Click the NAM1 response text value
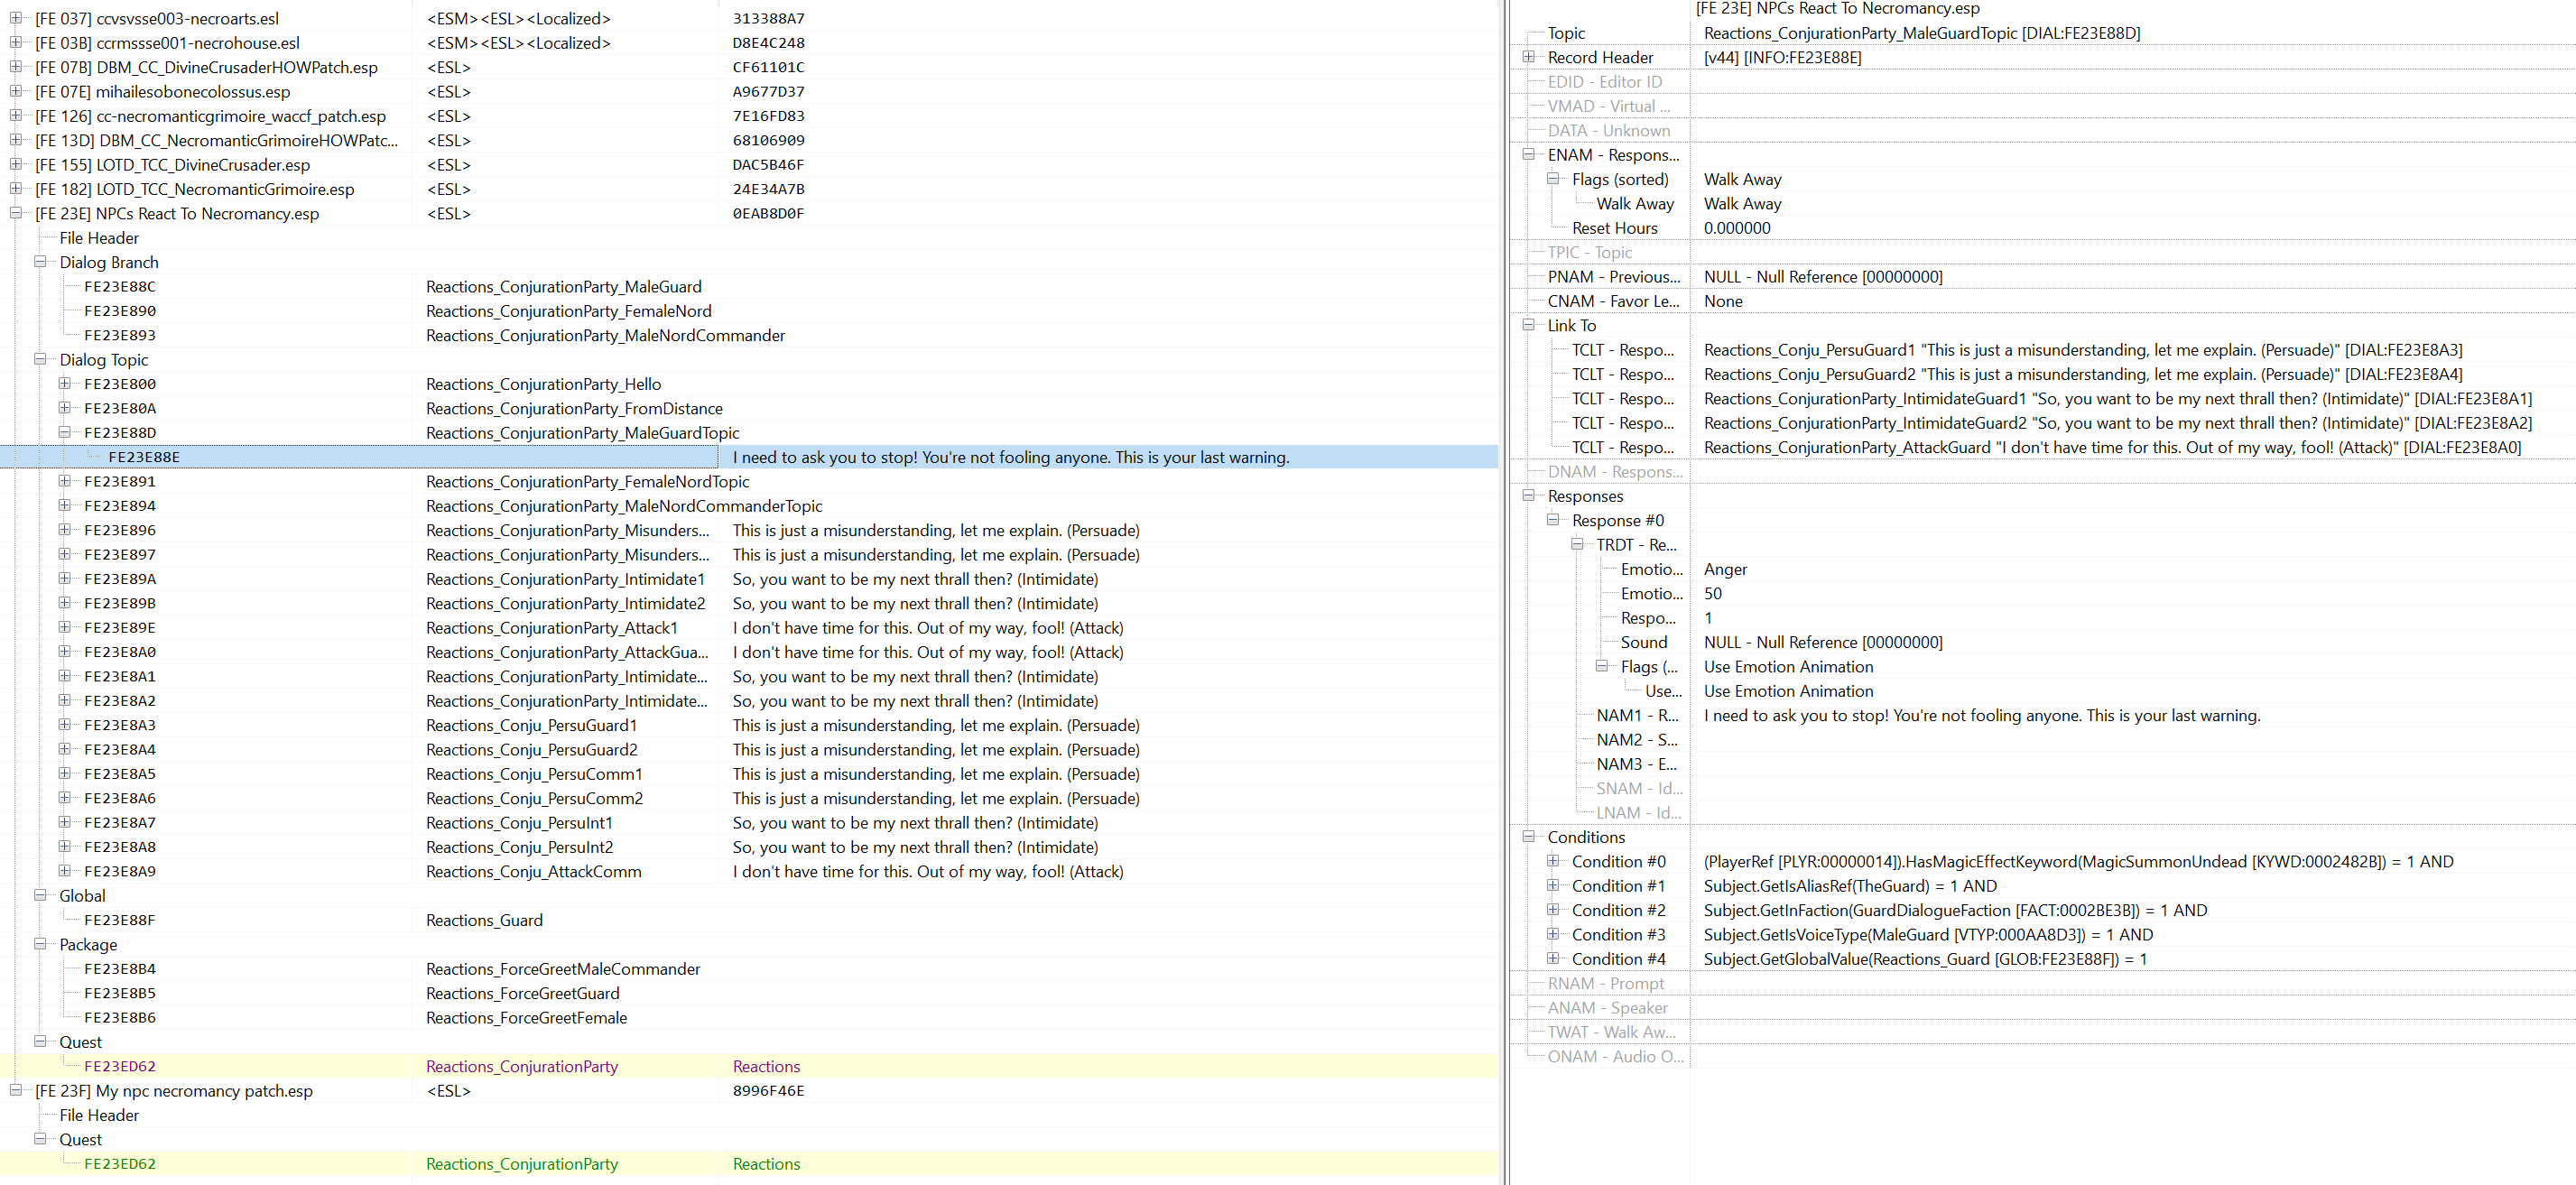 click(x=1982, y=715)
